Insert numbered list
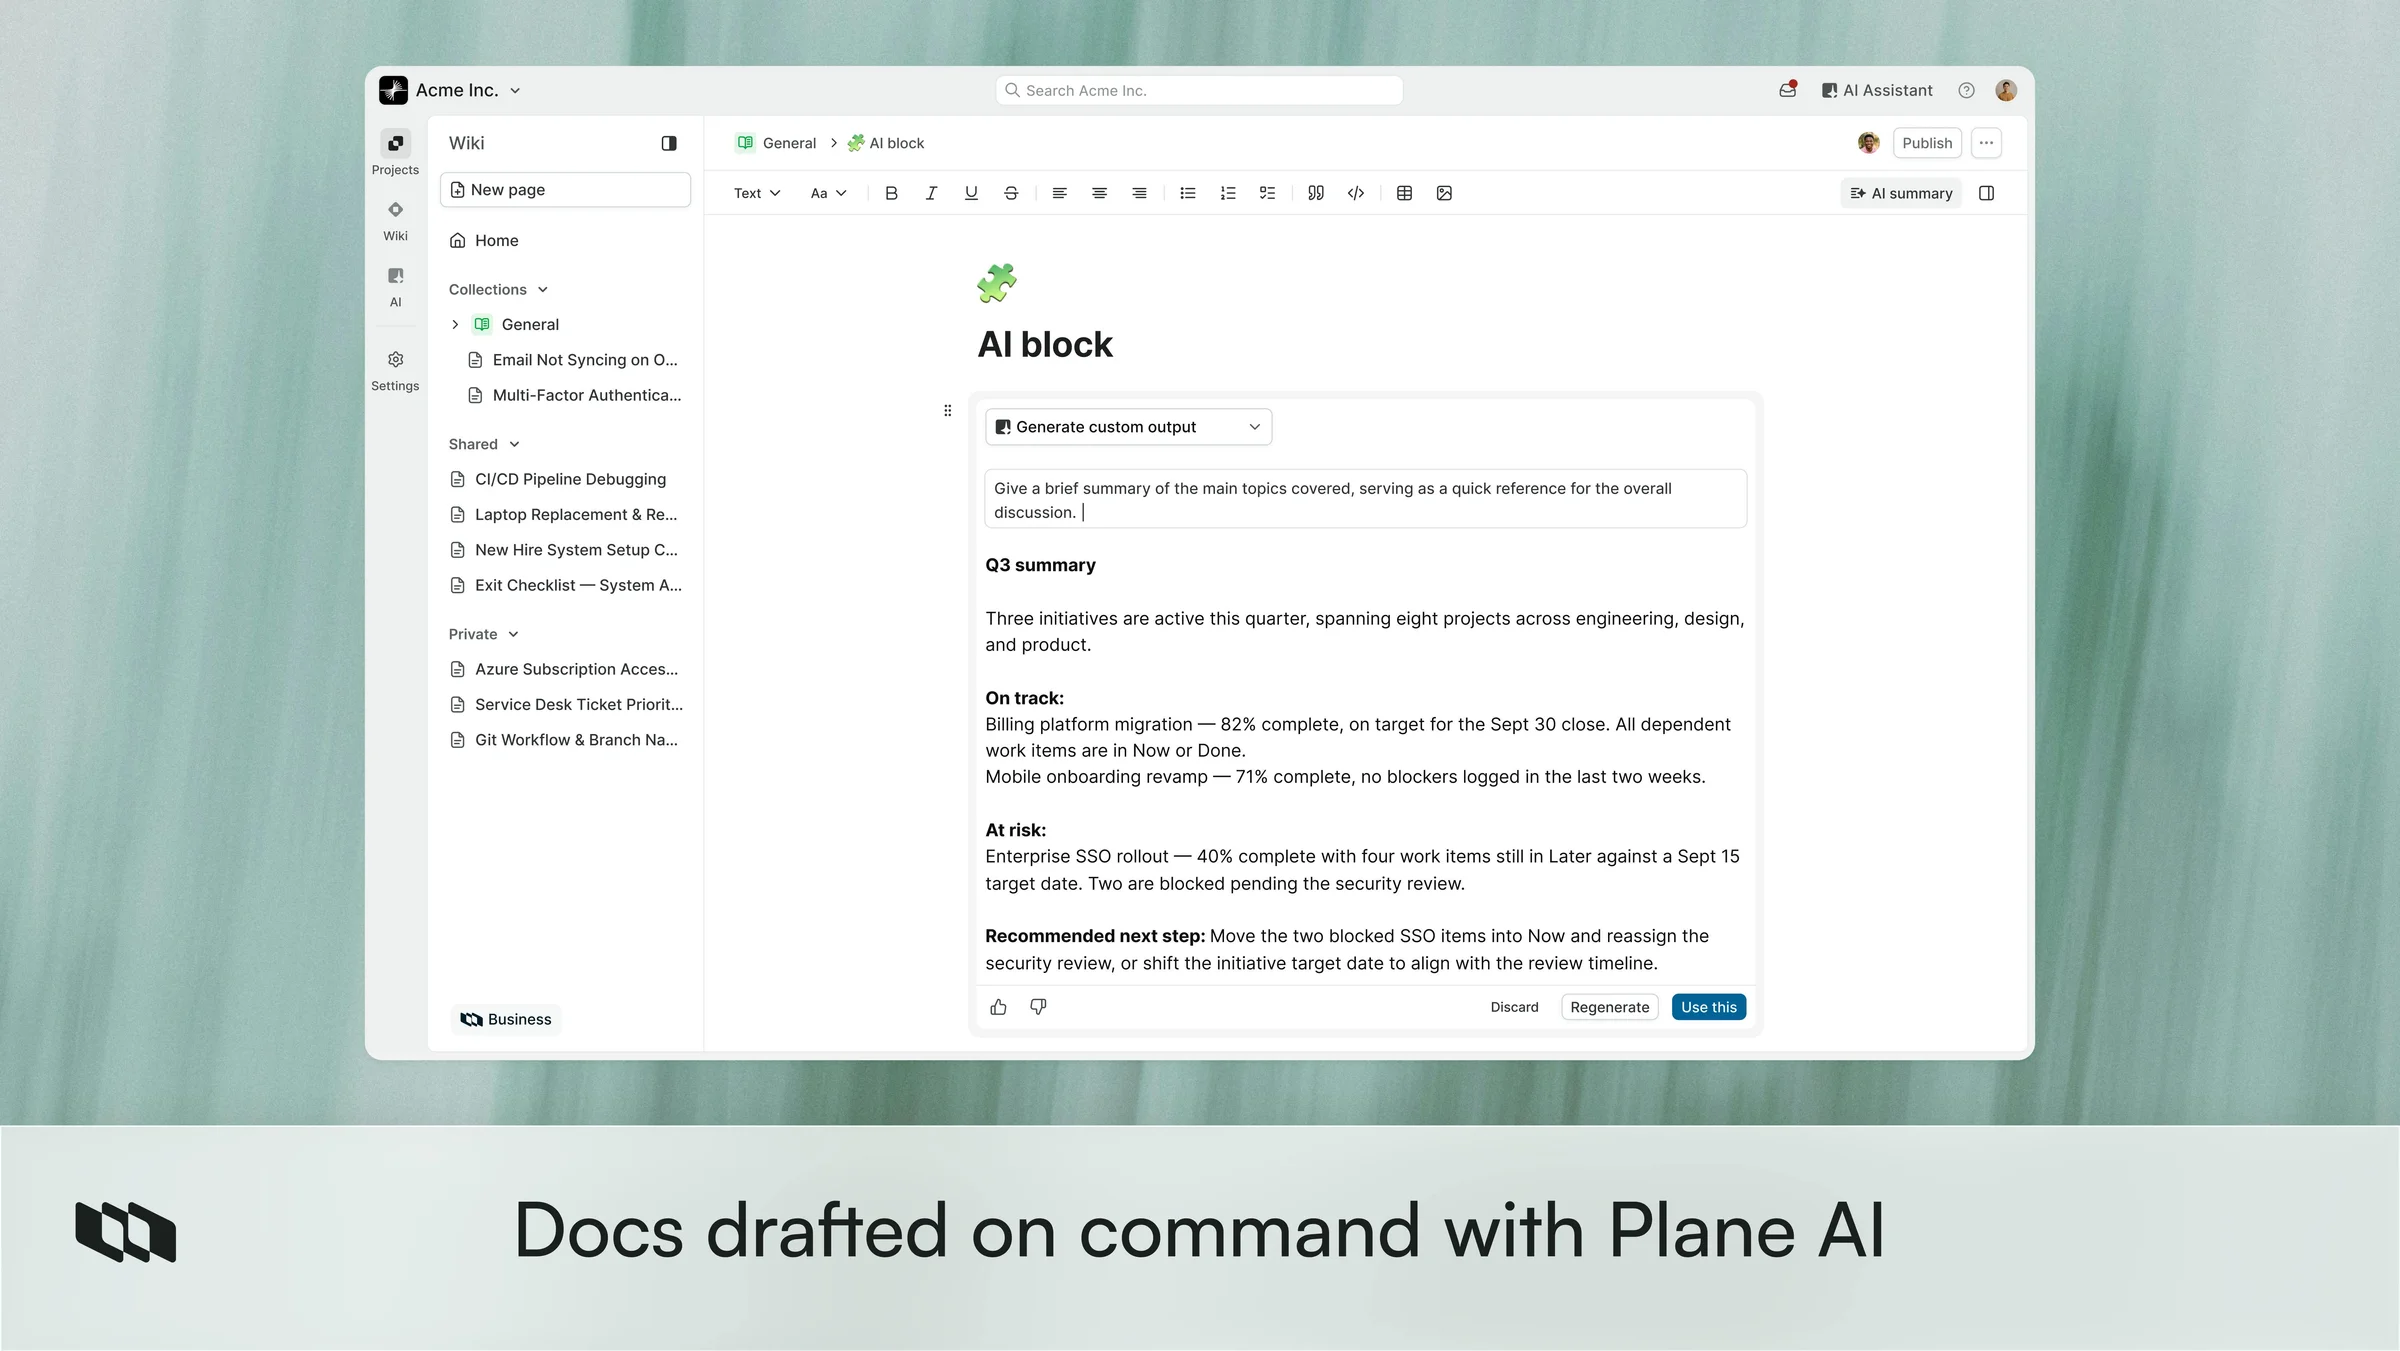The image size is (2400, 1351). point(1228,193)
